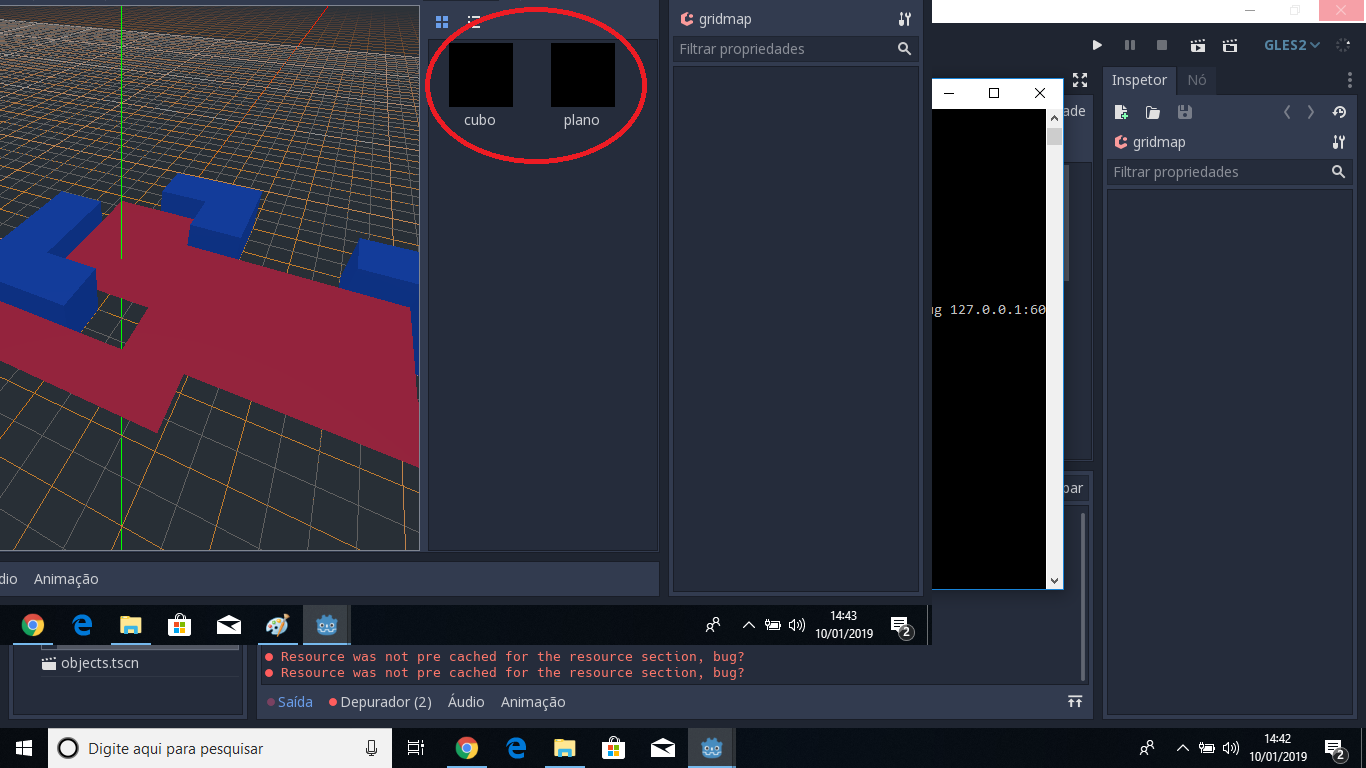Open the Animação panel at the bottom
Viewport: 1366px width, 768px height.
(533, 702)
